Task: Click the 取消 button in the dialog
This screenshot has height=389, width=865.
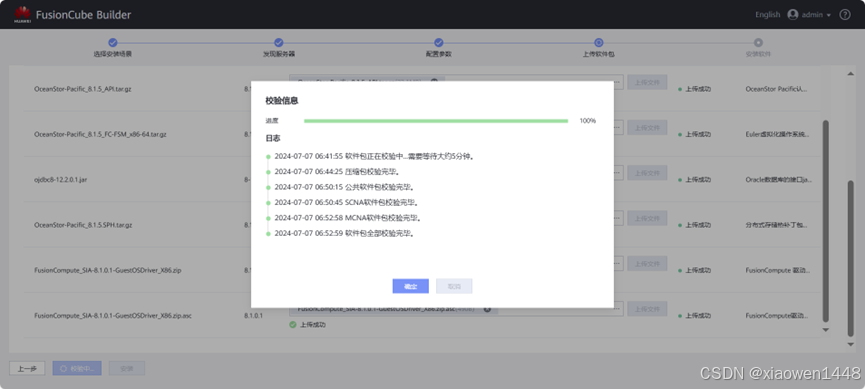Action: tap(454, 286)
